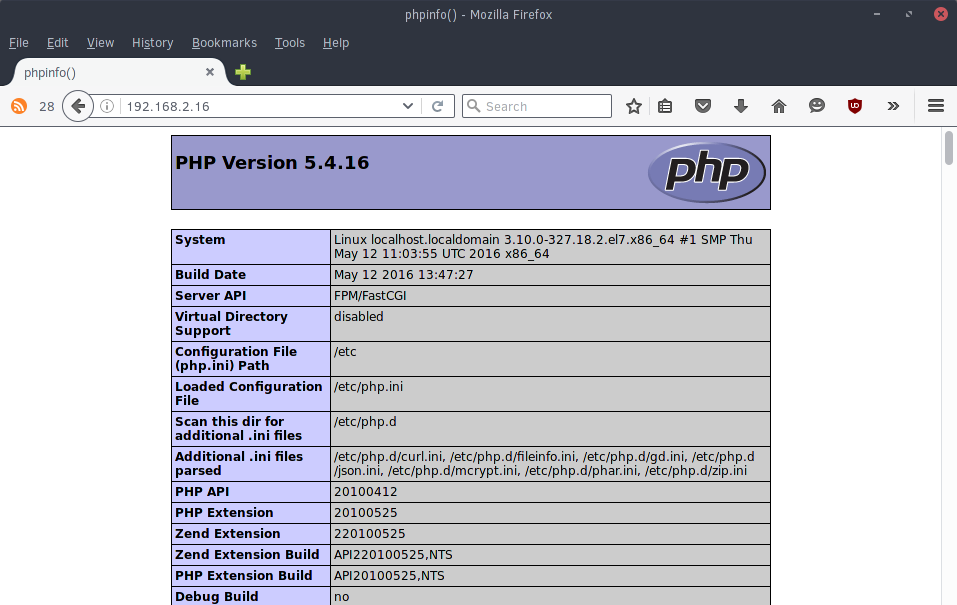Click the disabled value

pos(359,317)
